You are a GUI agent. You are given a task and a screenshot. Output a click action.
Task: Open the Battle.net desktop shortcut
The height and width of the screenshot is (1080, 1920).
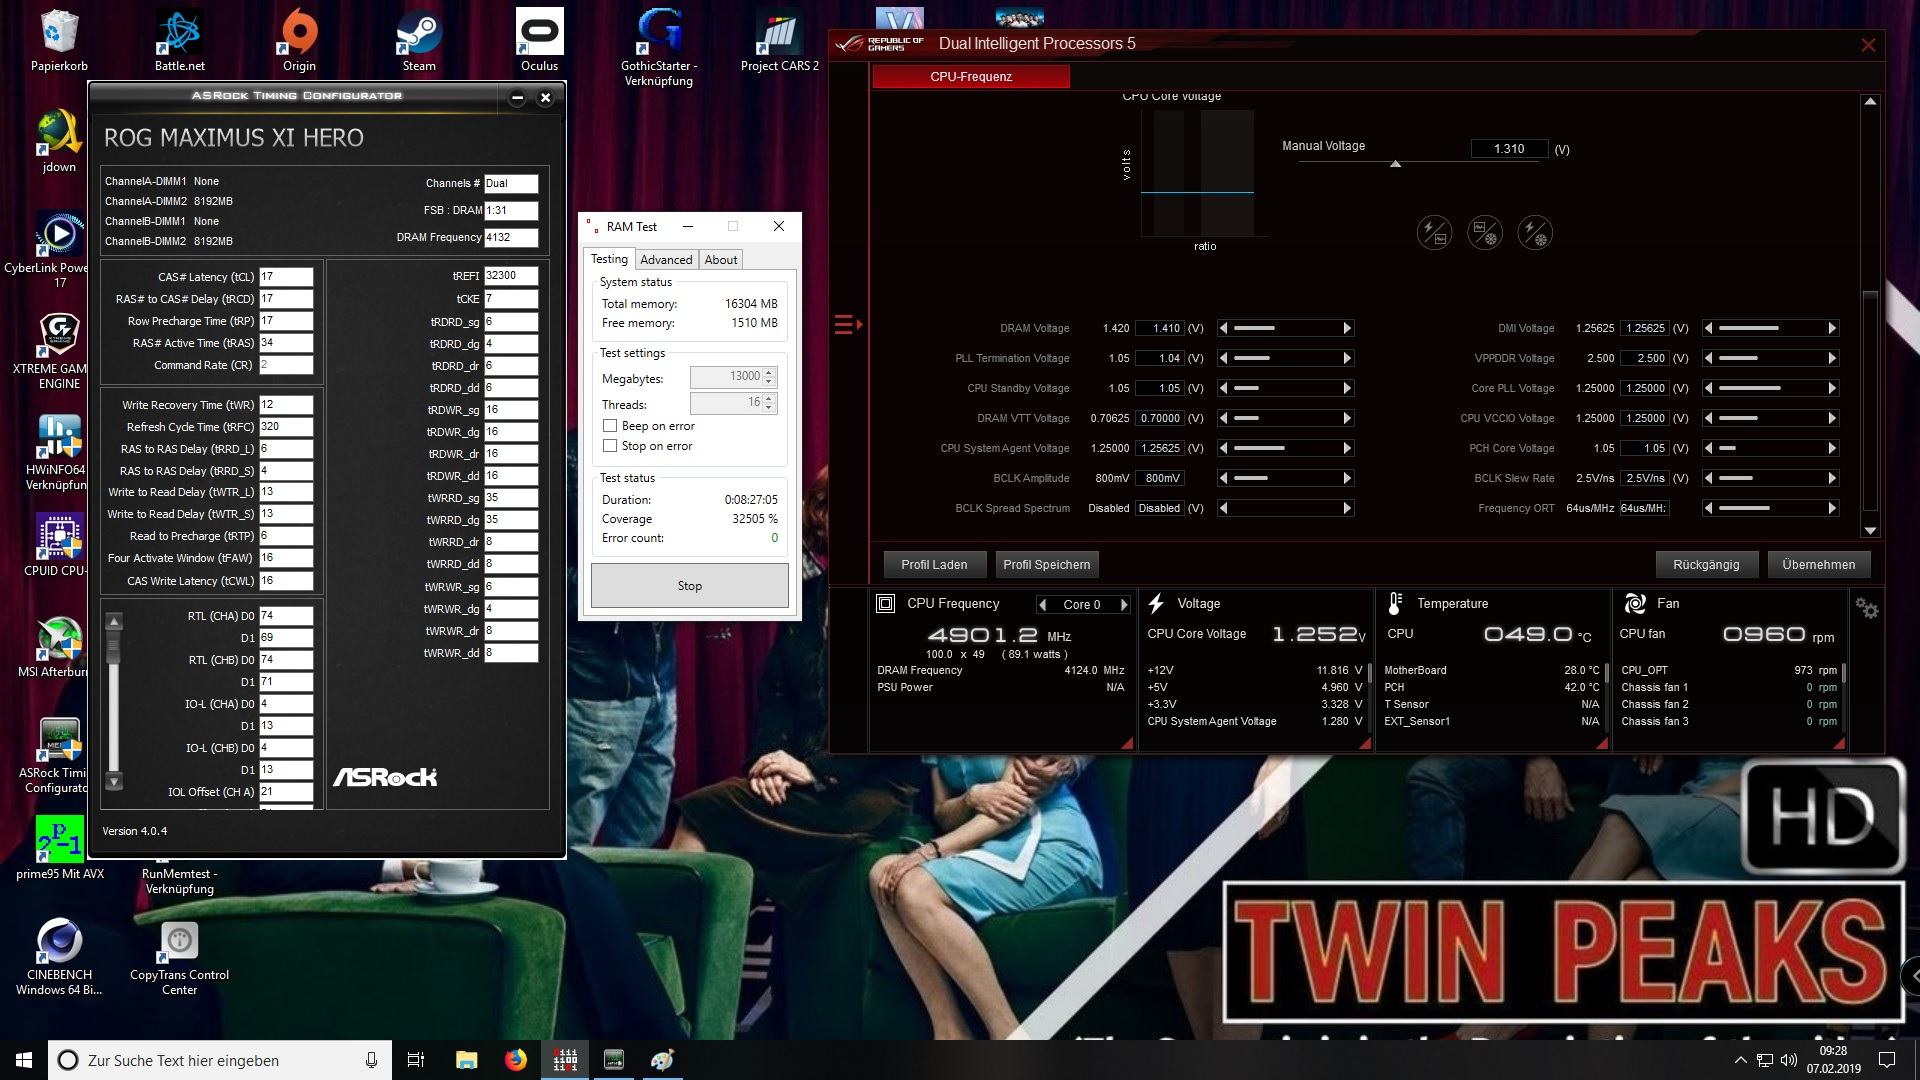click(180, 40)
